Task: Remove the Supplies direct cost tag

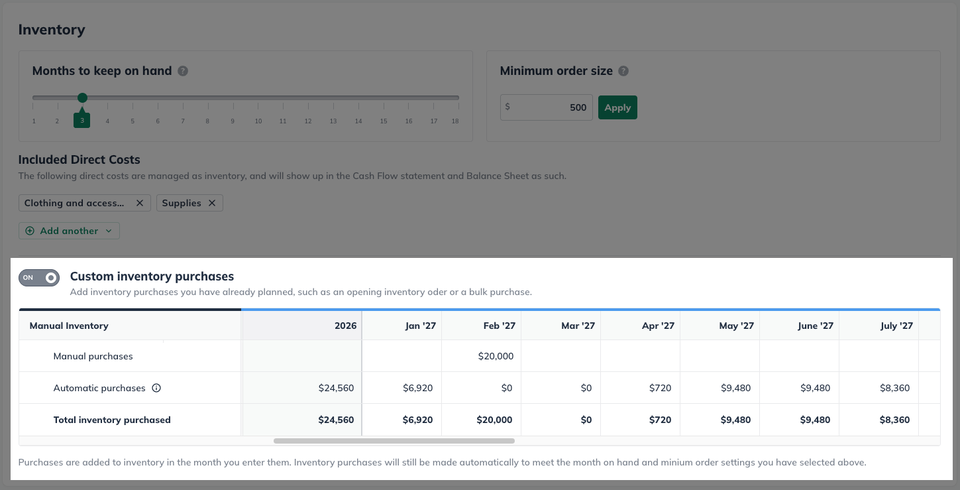Action: click(212, 203)
